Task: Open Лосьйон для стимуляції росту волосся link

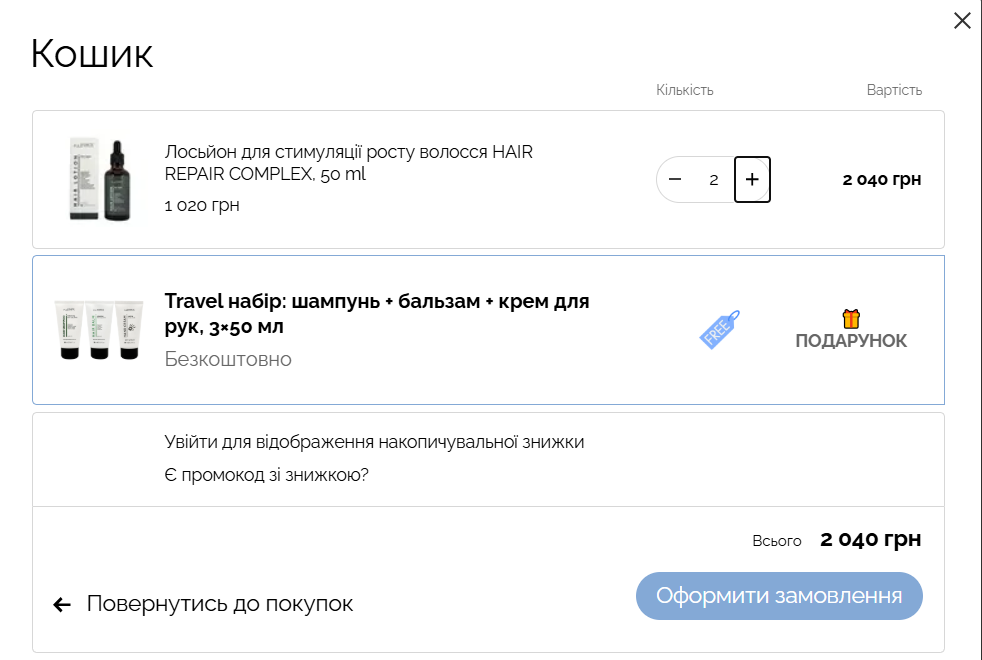Action: [348, 163]
